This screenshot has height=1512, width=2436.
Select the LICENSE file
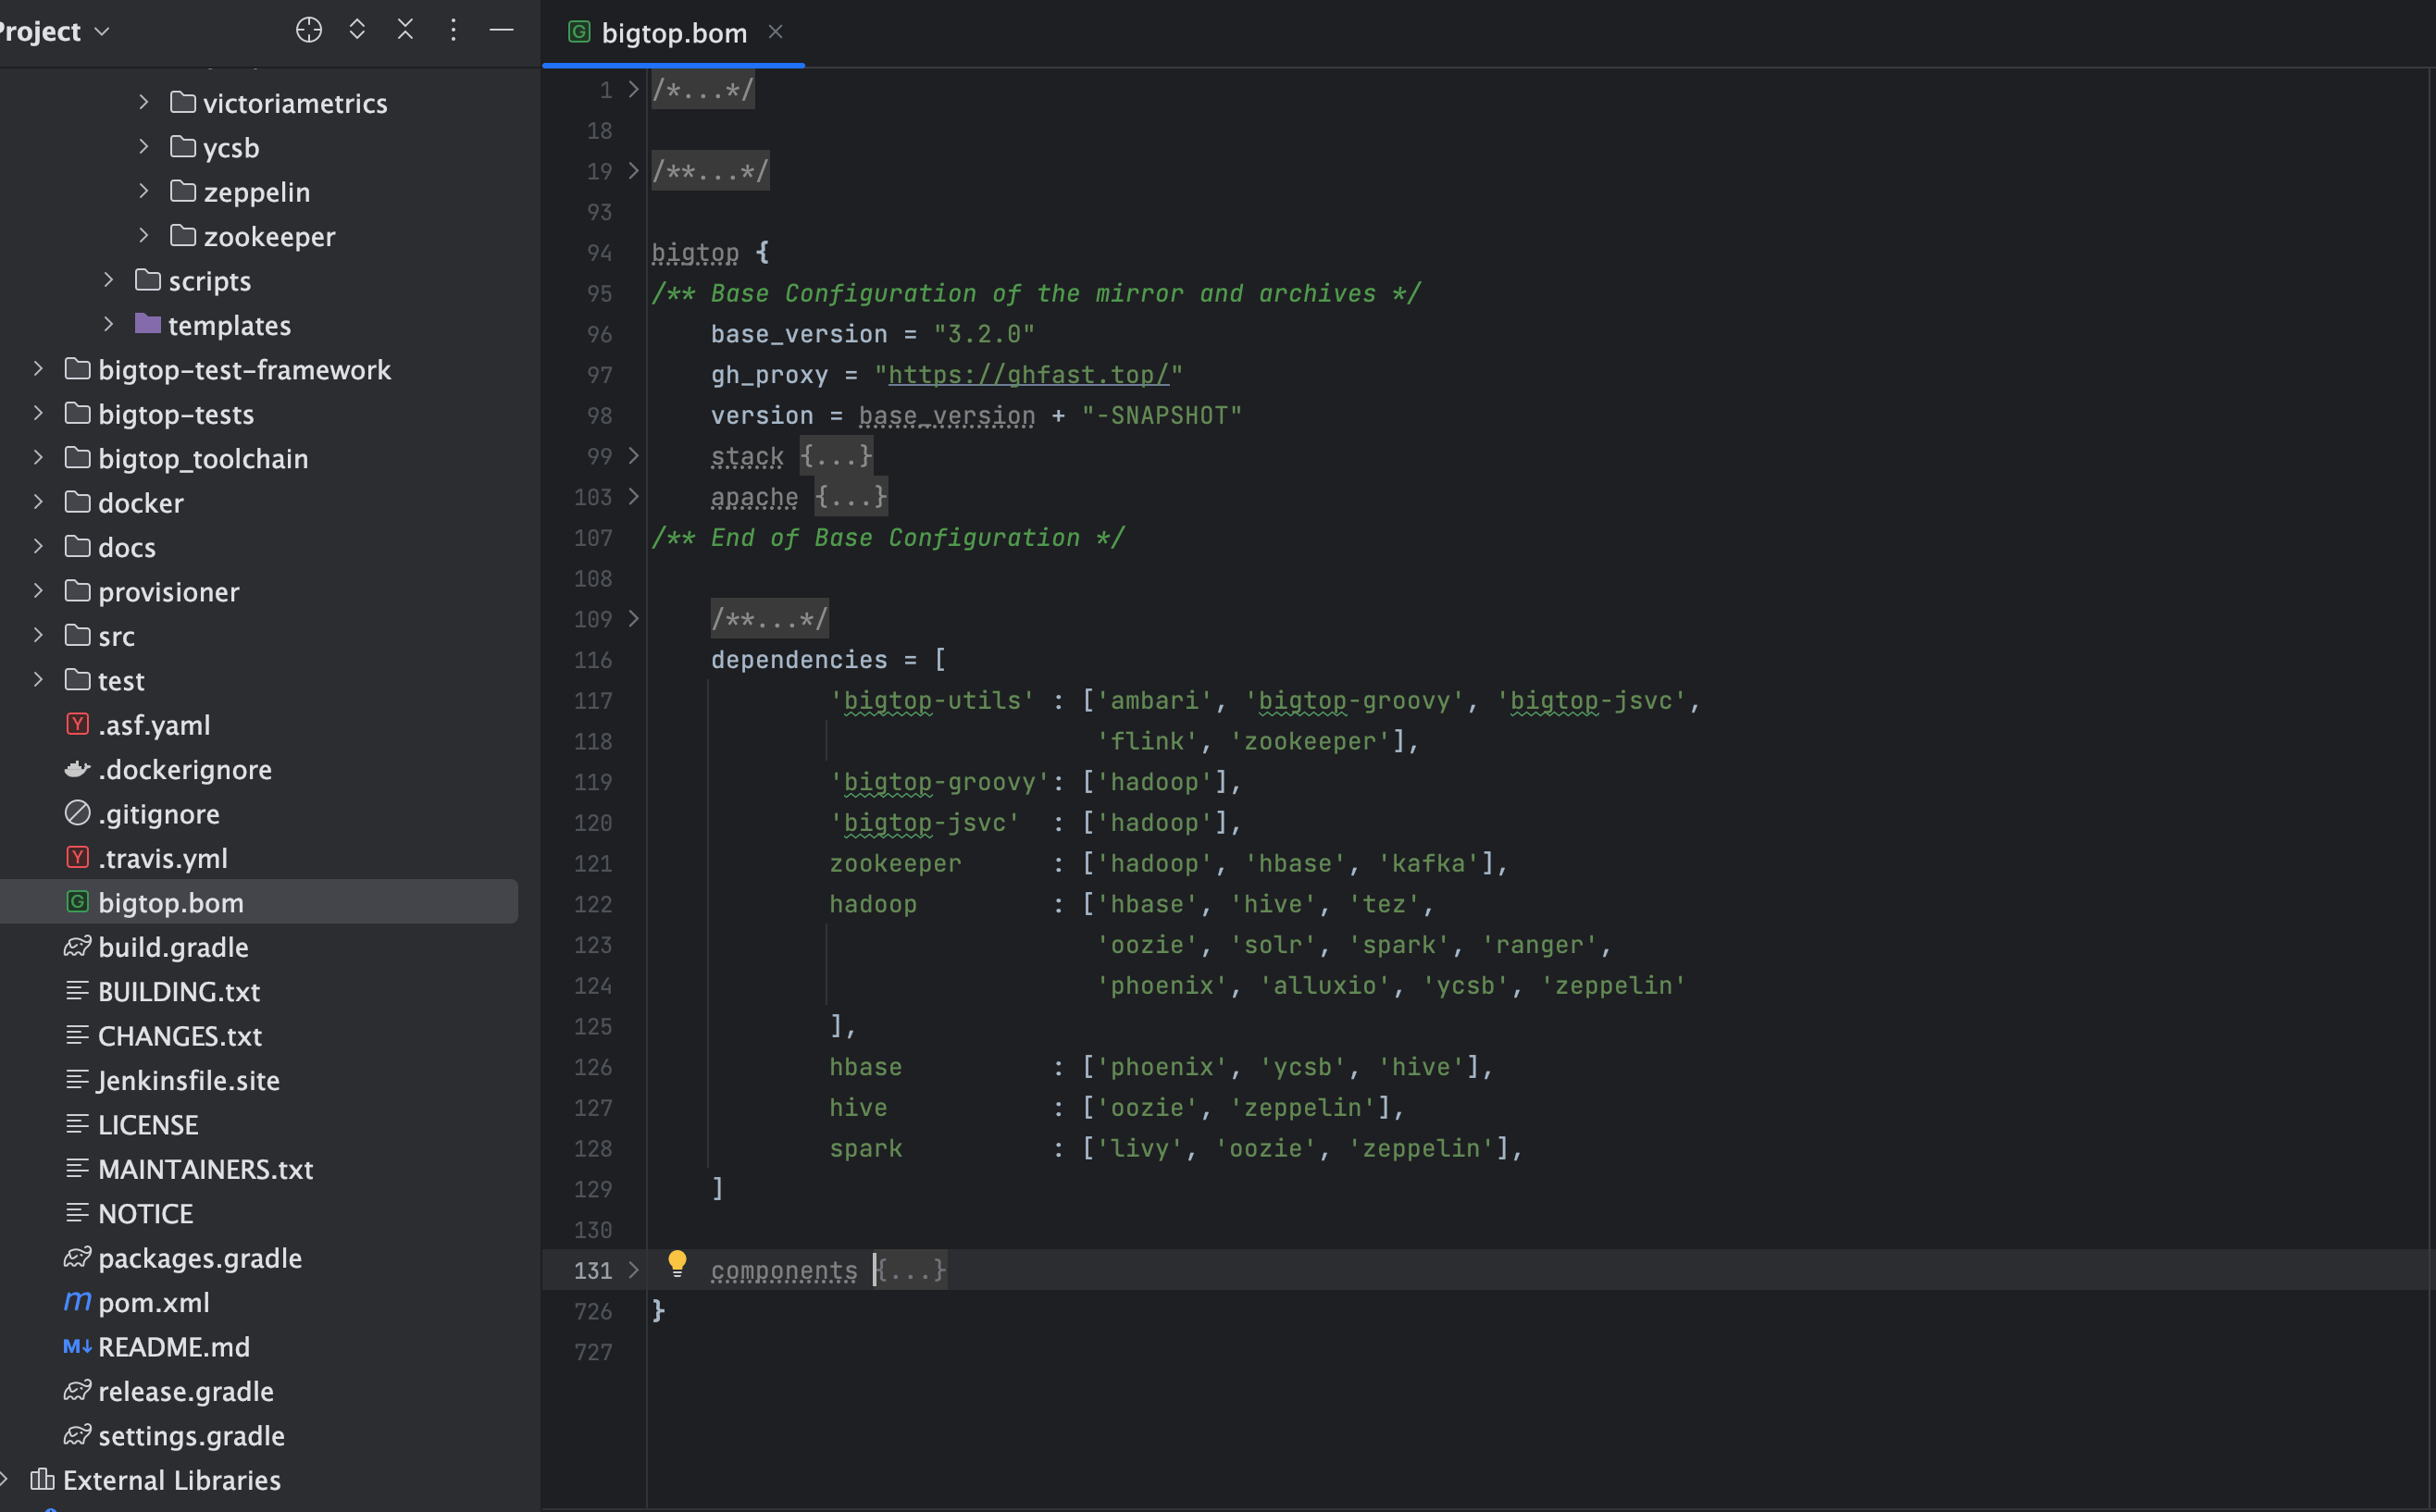pyautogui.click(x=148, y=1125)
